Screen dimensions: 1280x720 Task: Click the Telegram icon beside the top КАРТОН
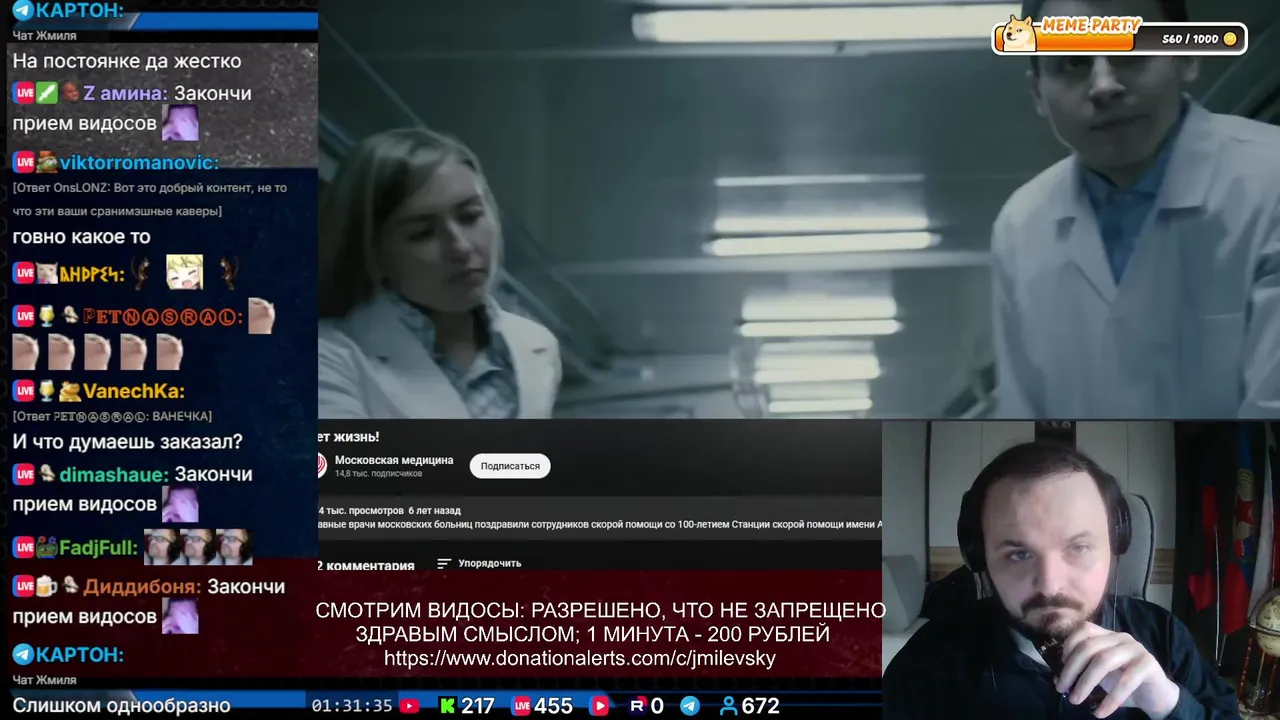22,10
